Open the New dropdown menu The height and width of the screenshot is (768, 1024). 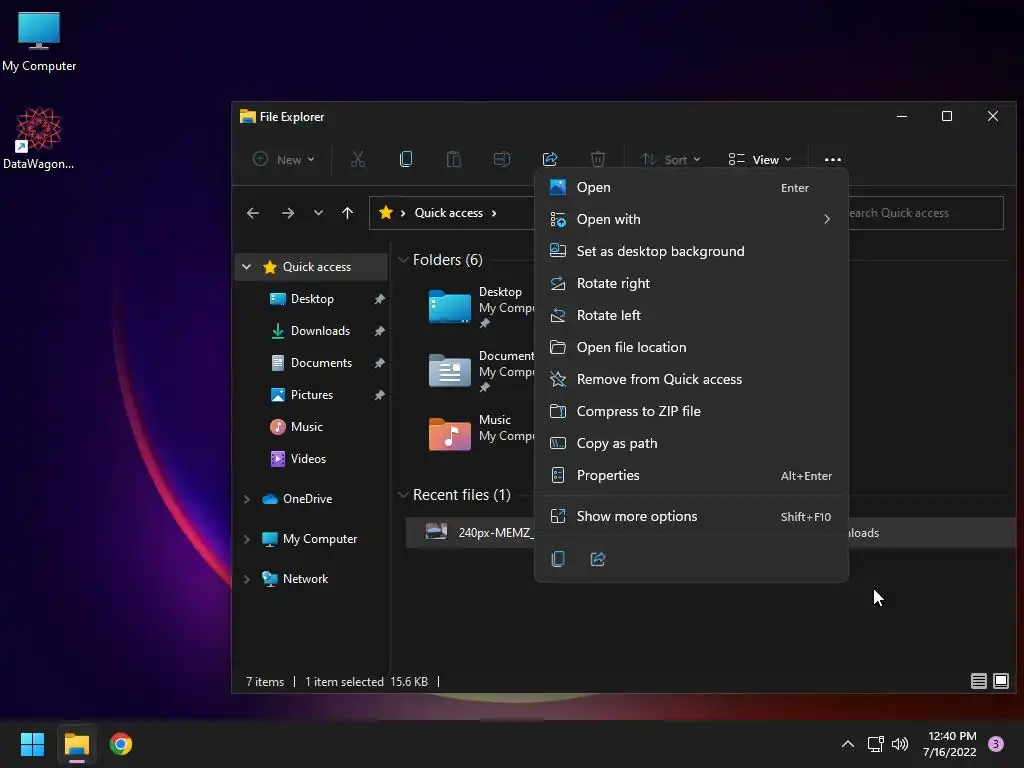284,159
